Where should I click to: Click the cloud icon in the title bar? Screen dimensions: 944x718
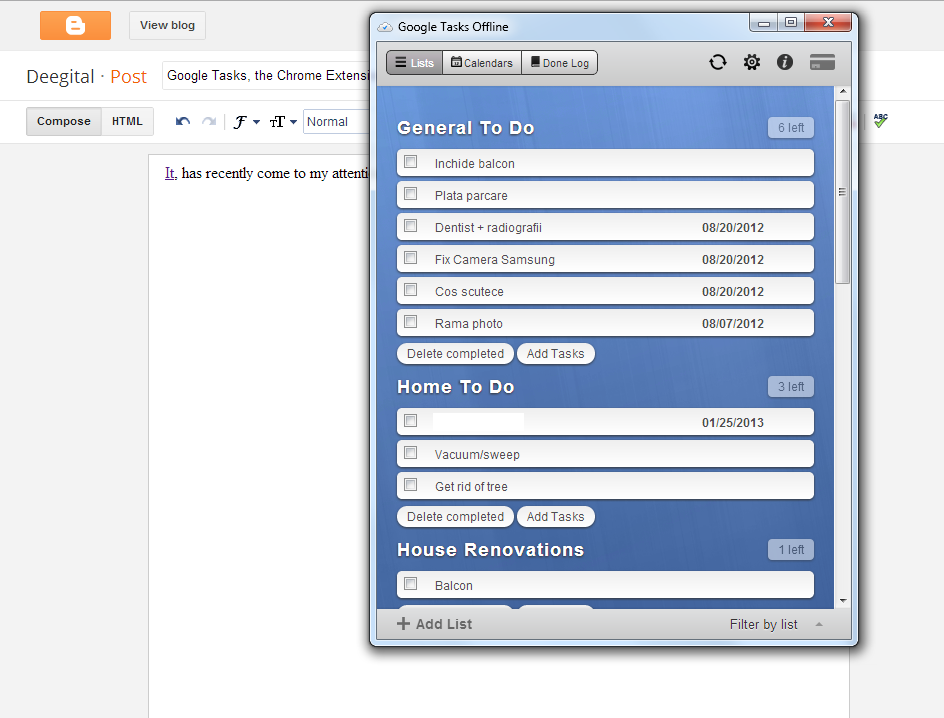(385, 27)
